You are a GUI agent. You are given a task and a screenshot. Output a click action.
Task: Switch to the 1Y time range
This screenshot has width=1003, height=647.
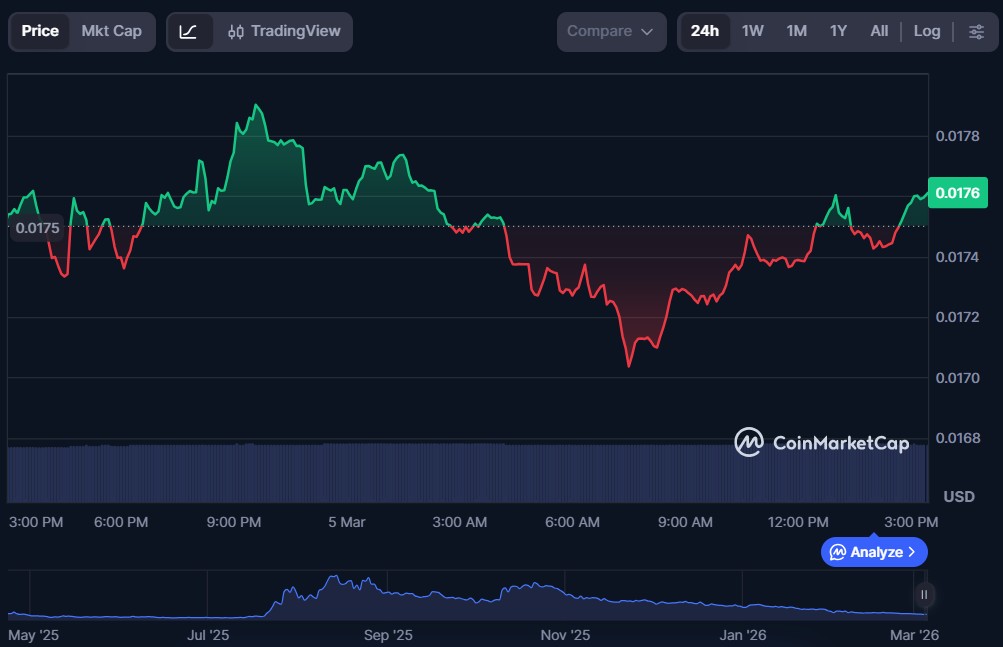pyautogui.click(x=838, y=31)
